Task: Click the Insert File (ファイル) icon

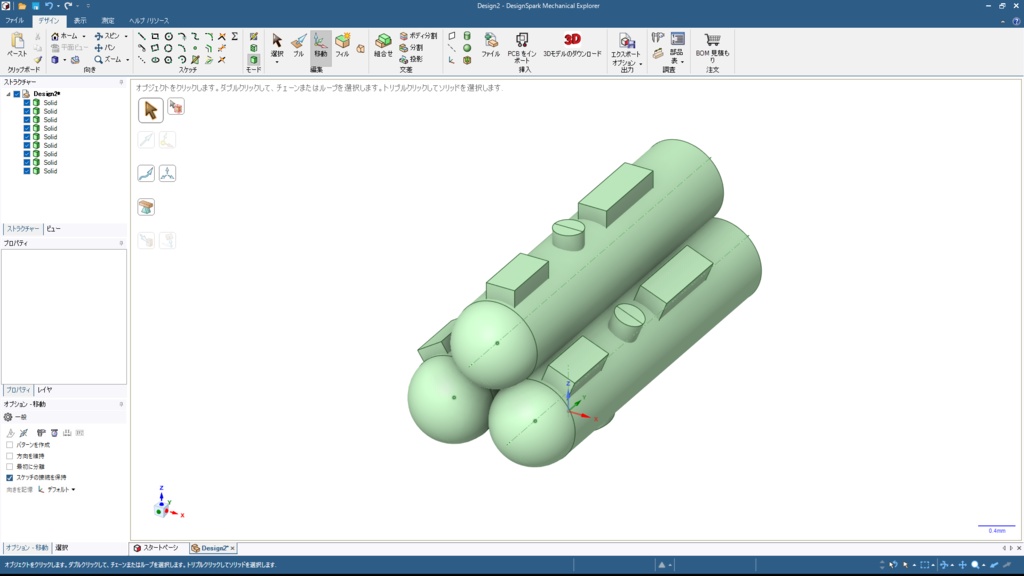Action: [x=490, y=45]
